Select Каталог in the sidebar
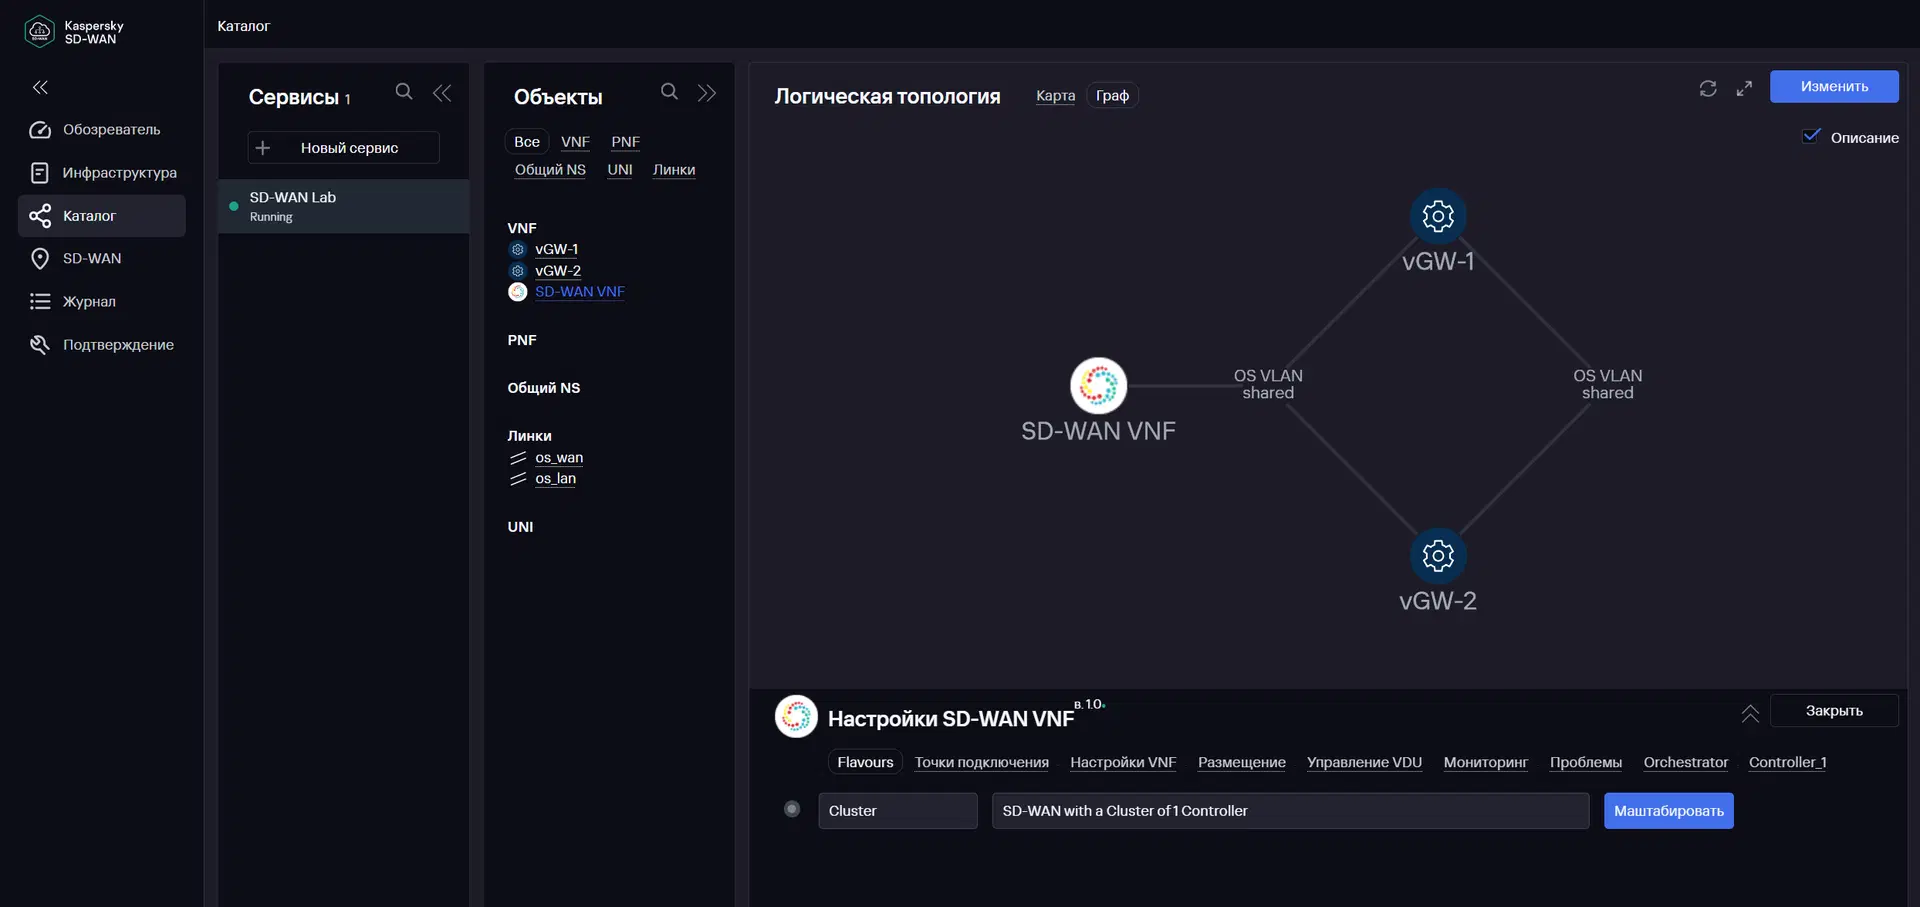Viewport: 1920px width, 907px height. pos(102,216)
